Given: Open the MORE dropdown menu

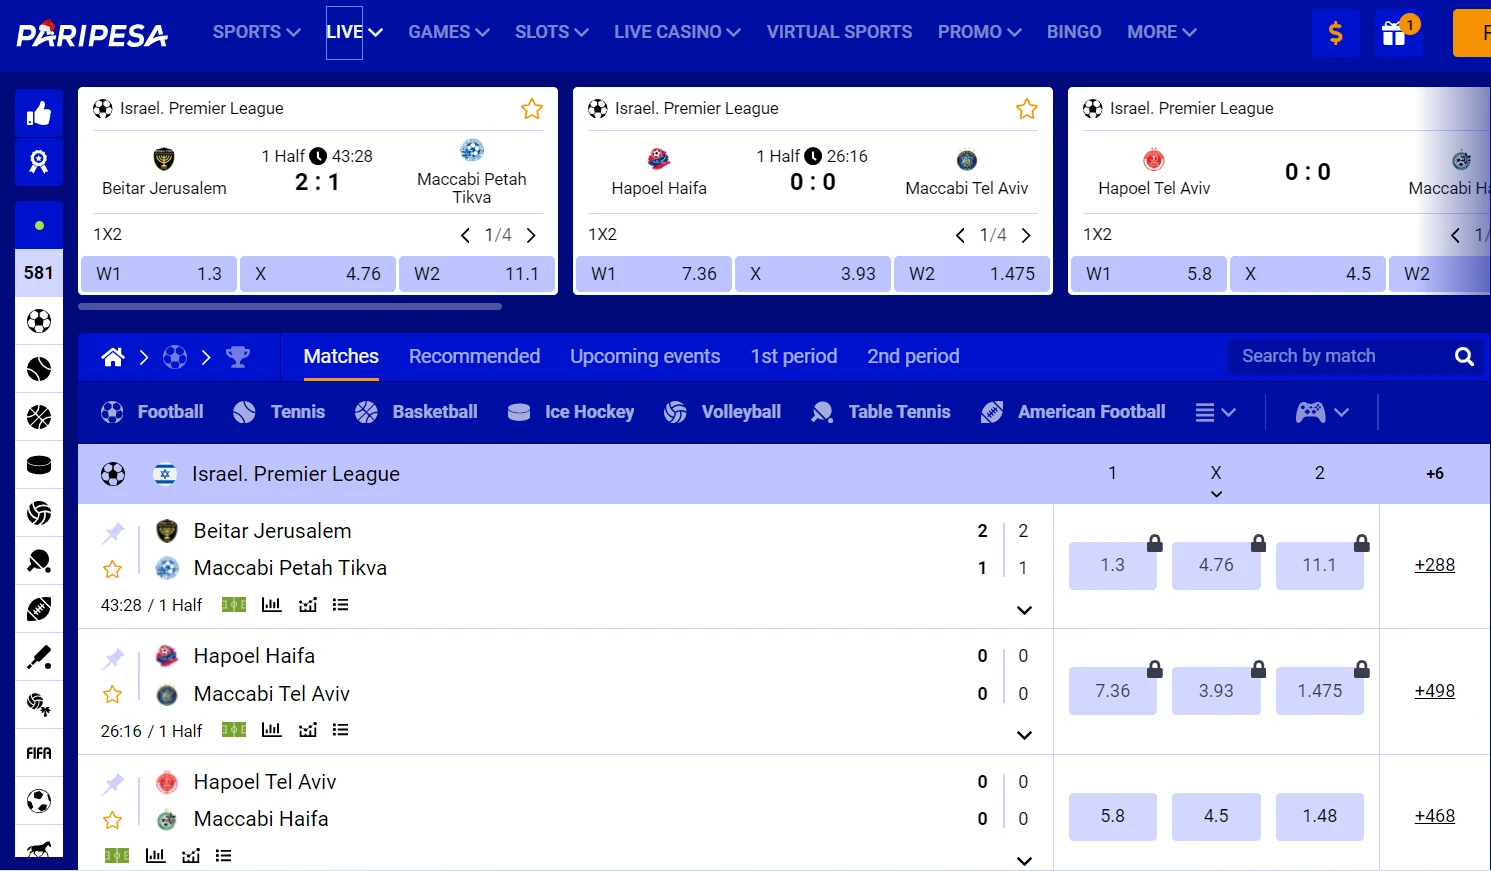Looking at the screenshot, I should pyautogui.click(x=1162, y=32).
